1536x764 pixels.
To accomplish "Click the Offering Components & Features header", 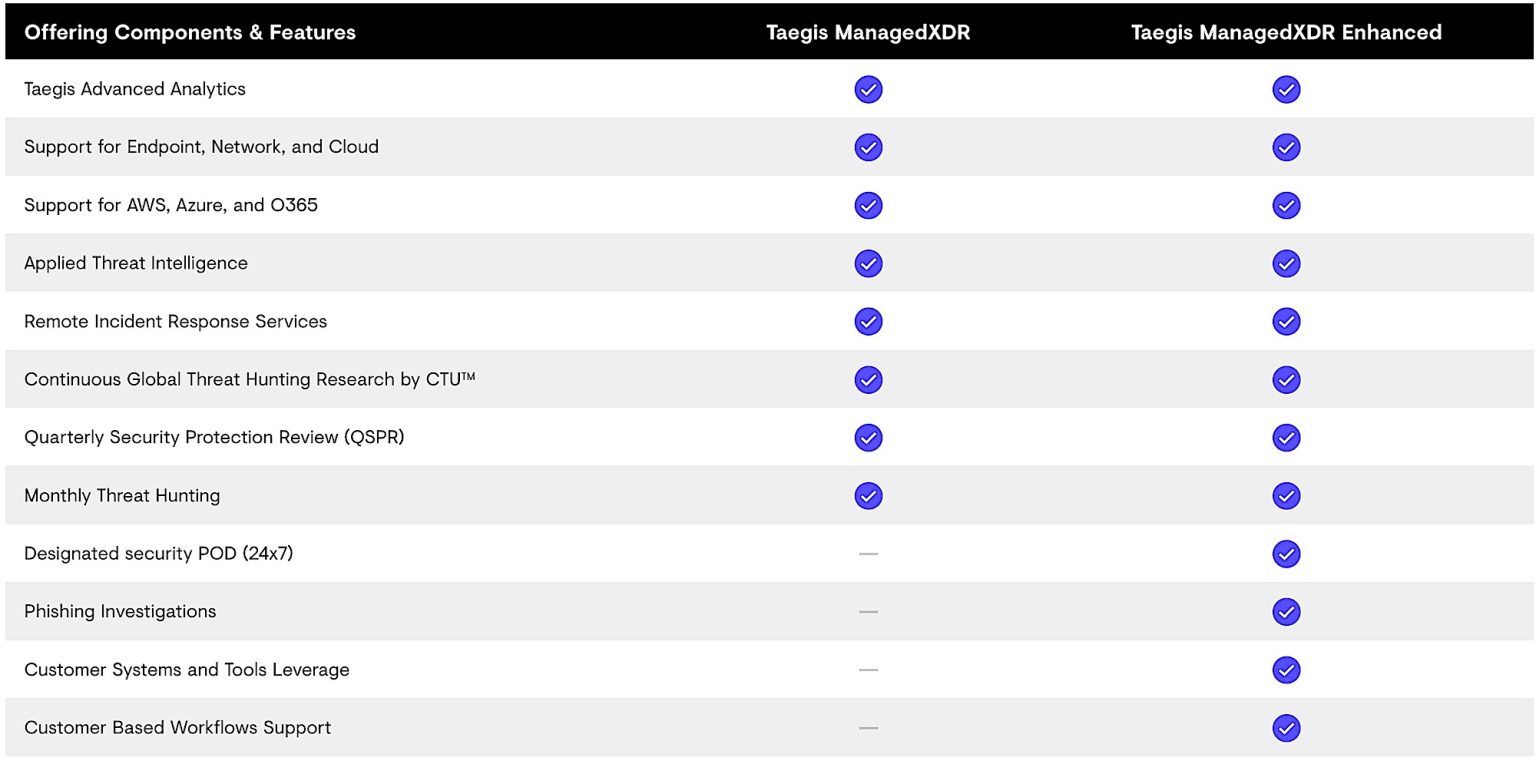I will 190,31.
